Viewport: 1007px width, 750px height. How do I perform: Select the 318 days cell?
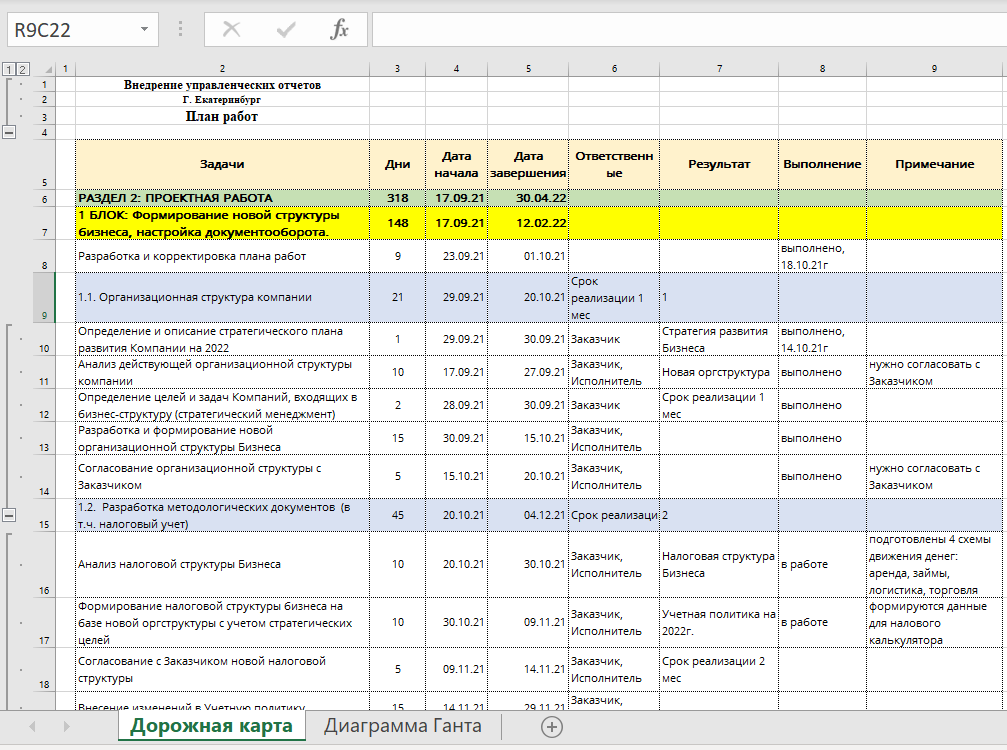(398, 198)
